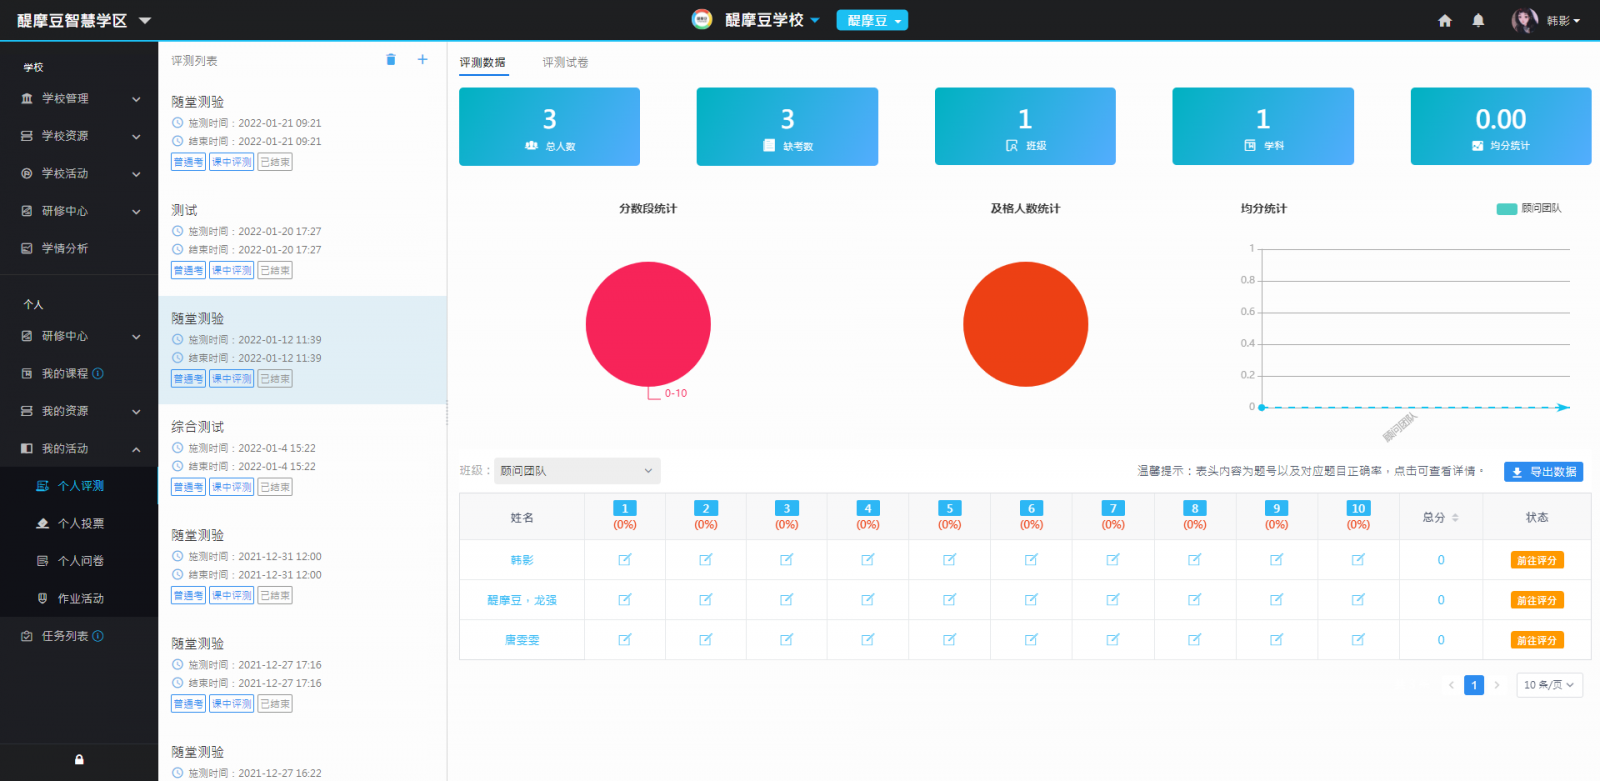The width and height of the screenshot is (1600, 781).
Task: Click 导出数据 export button
Action: 1543,472
